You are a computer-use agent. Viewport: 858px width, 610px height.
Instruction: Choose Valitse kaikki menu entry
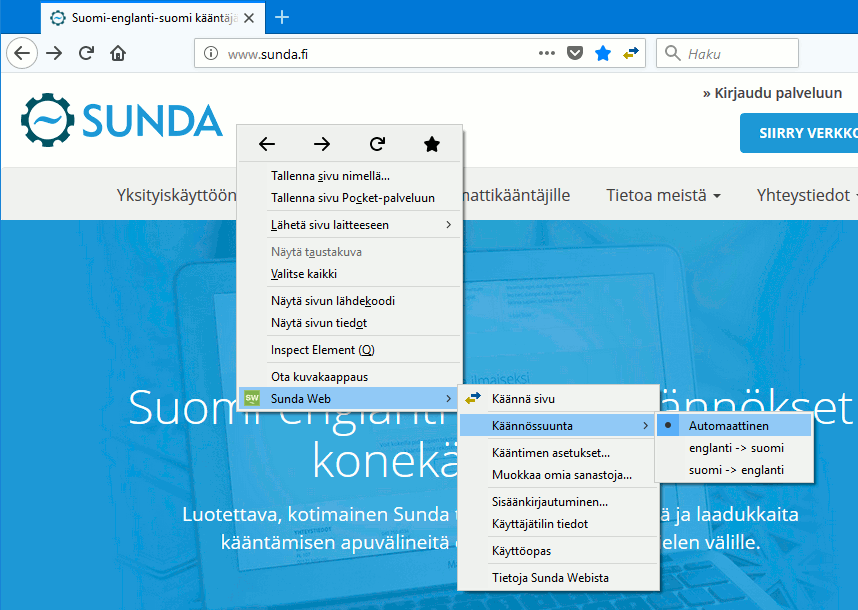[350, 274]
